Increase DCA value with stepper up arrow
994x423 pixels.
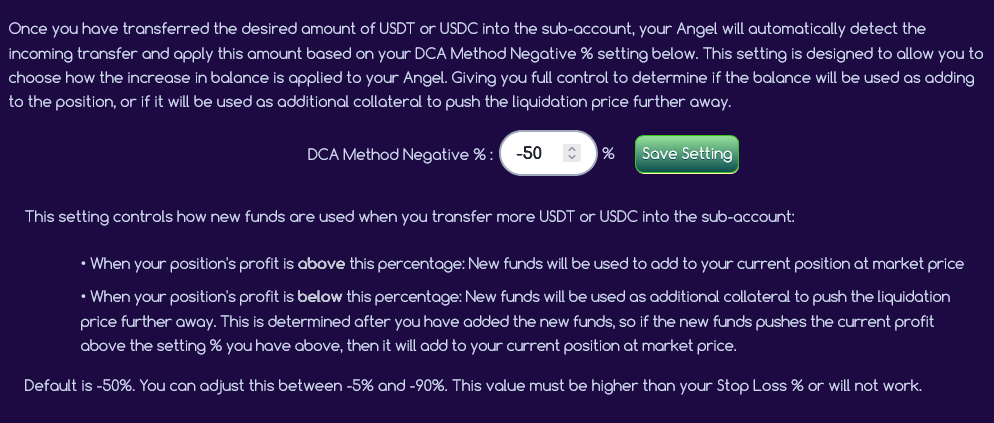pos(571,149)
